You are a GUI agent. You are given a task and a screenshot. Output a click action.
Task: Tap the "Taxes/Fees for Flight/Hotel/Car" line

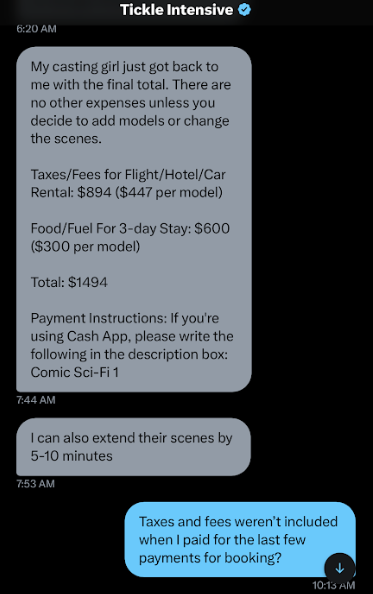[128, 175]
